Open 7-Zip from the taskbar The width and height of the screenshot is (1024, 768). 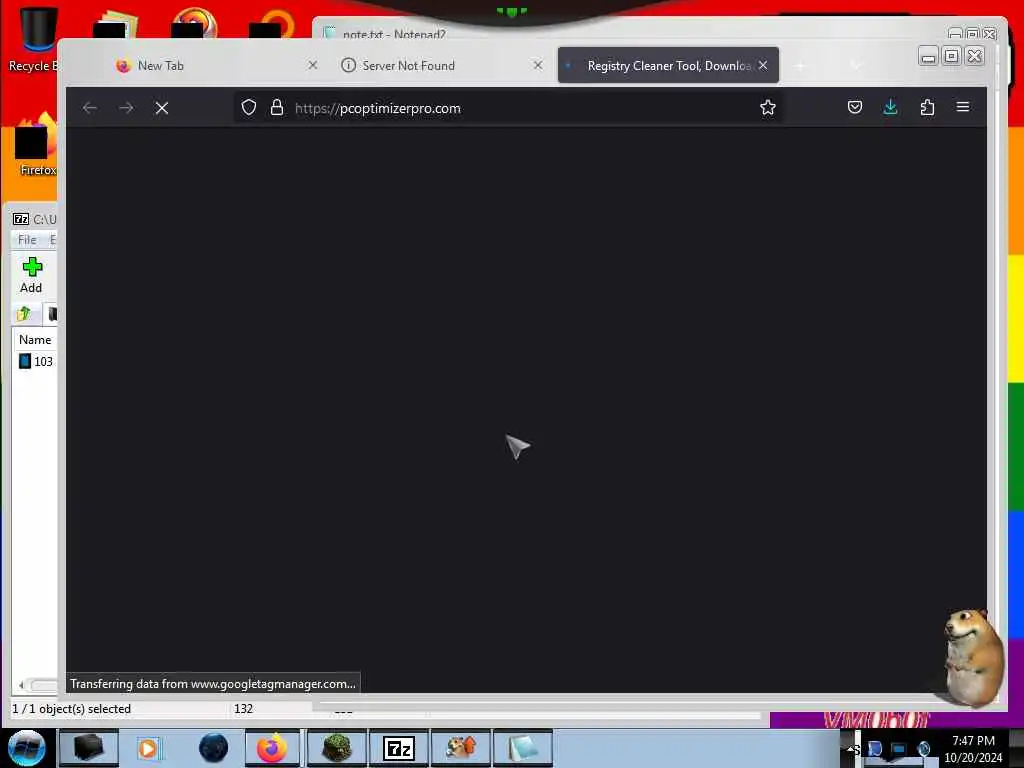click(399, 748)
